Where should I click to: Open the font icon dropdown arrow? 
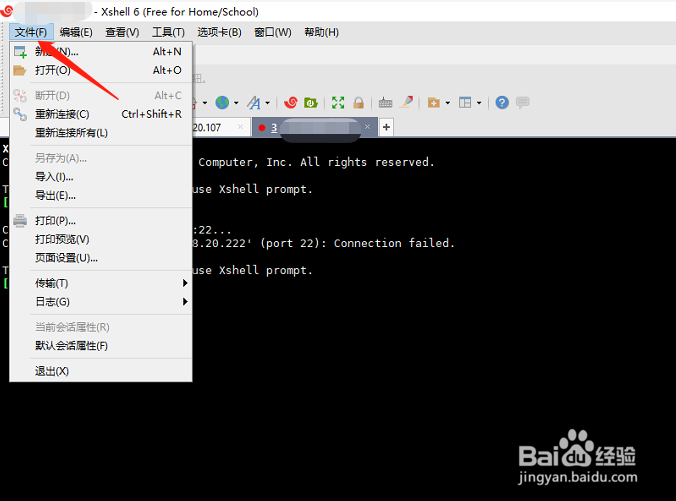268,103
